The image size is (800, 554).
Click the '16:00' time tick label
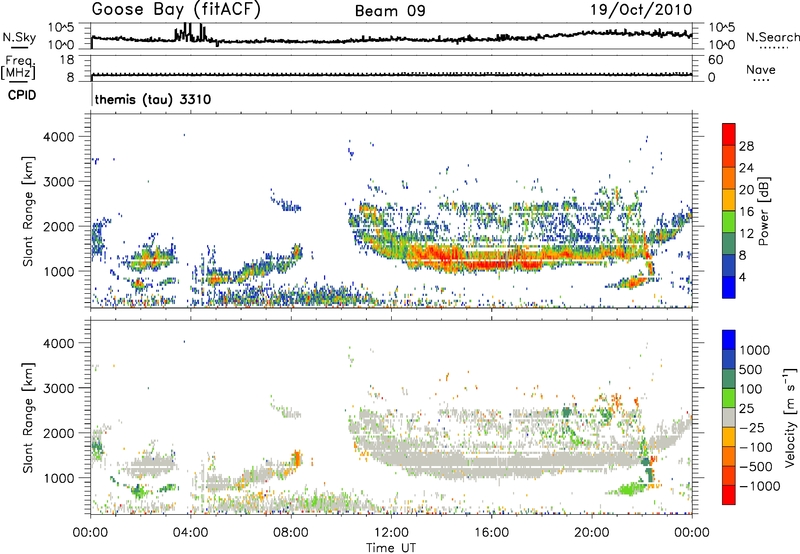pos(491,533)
